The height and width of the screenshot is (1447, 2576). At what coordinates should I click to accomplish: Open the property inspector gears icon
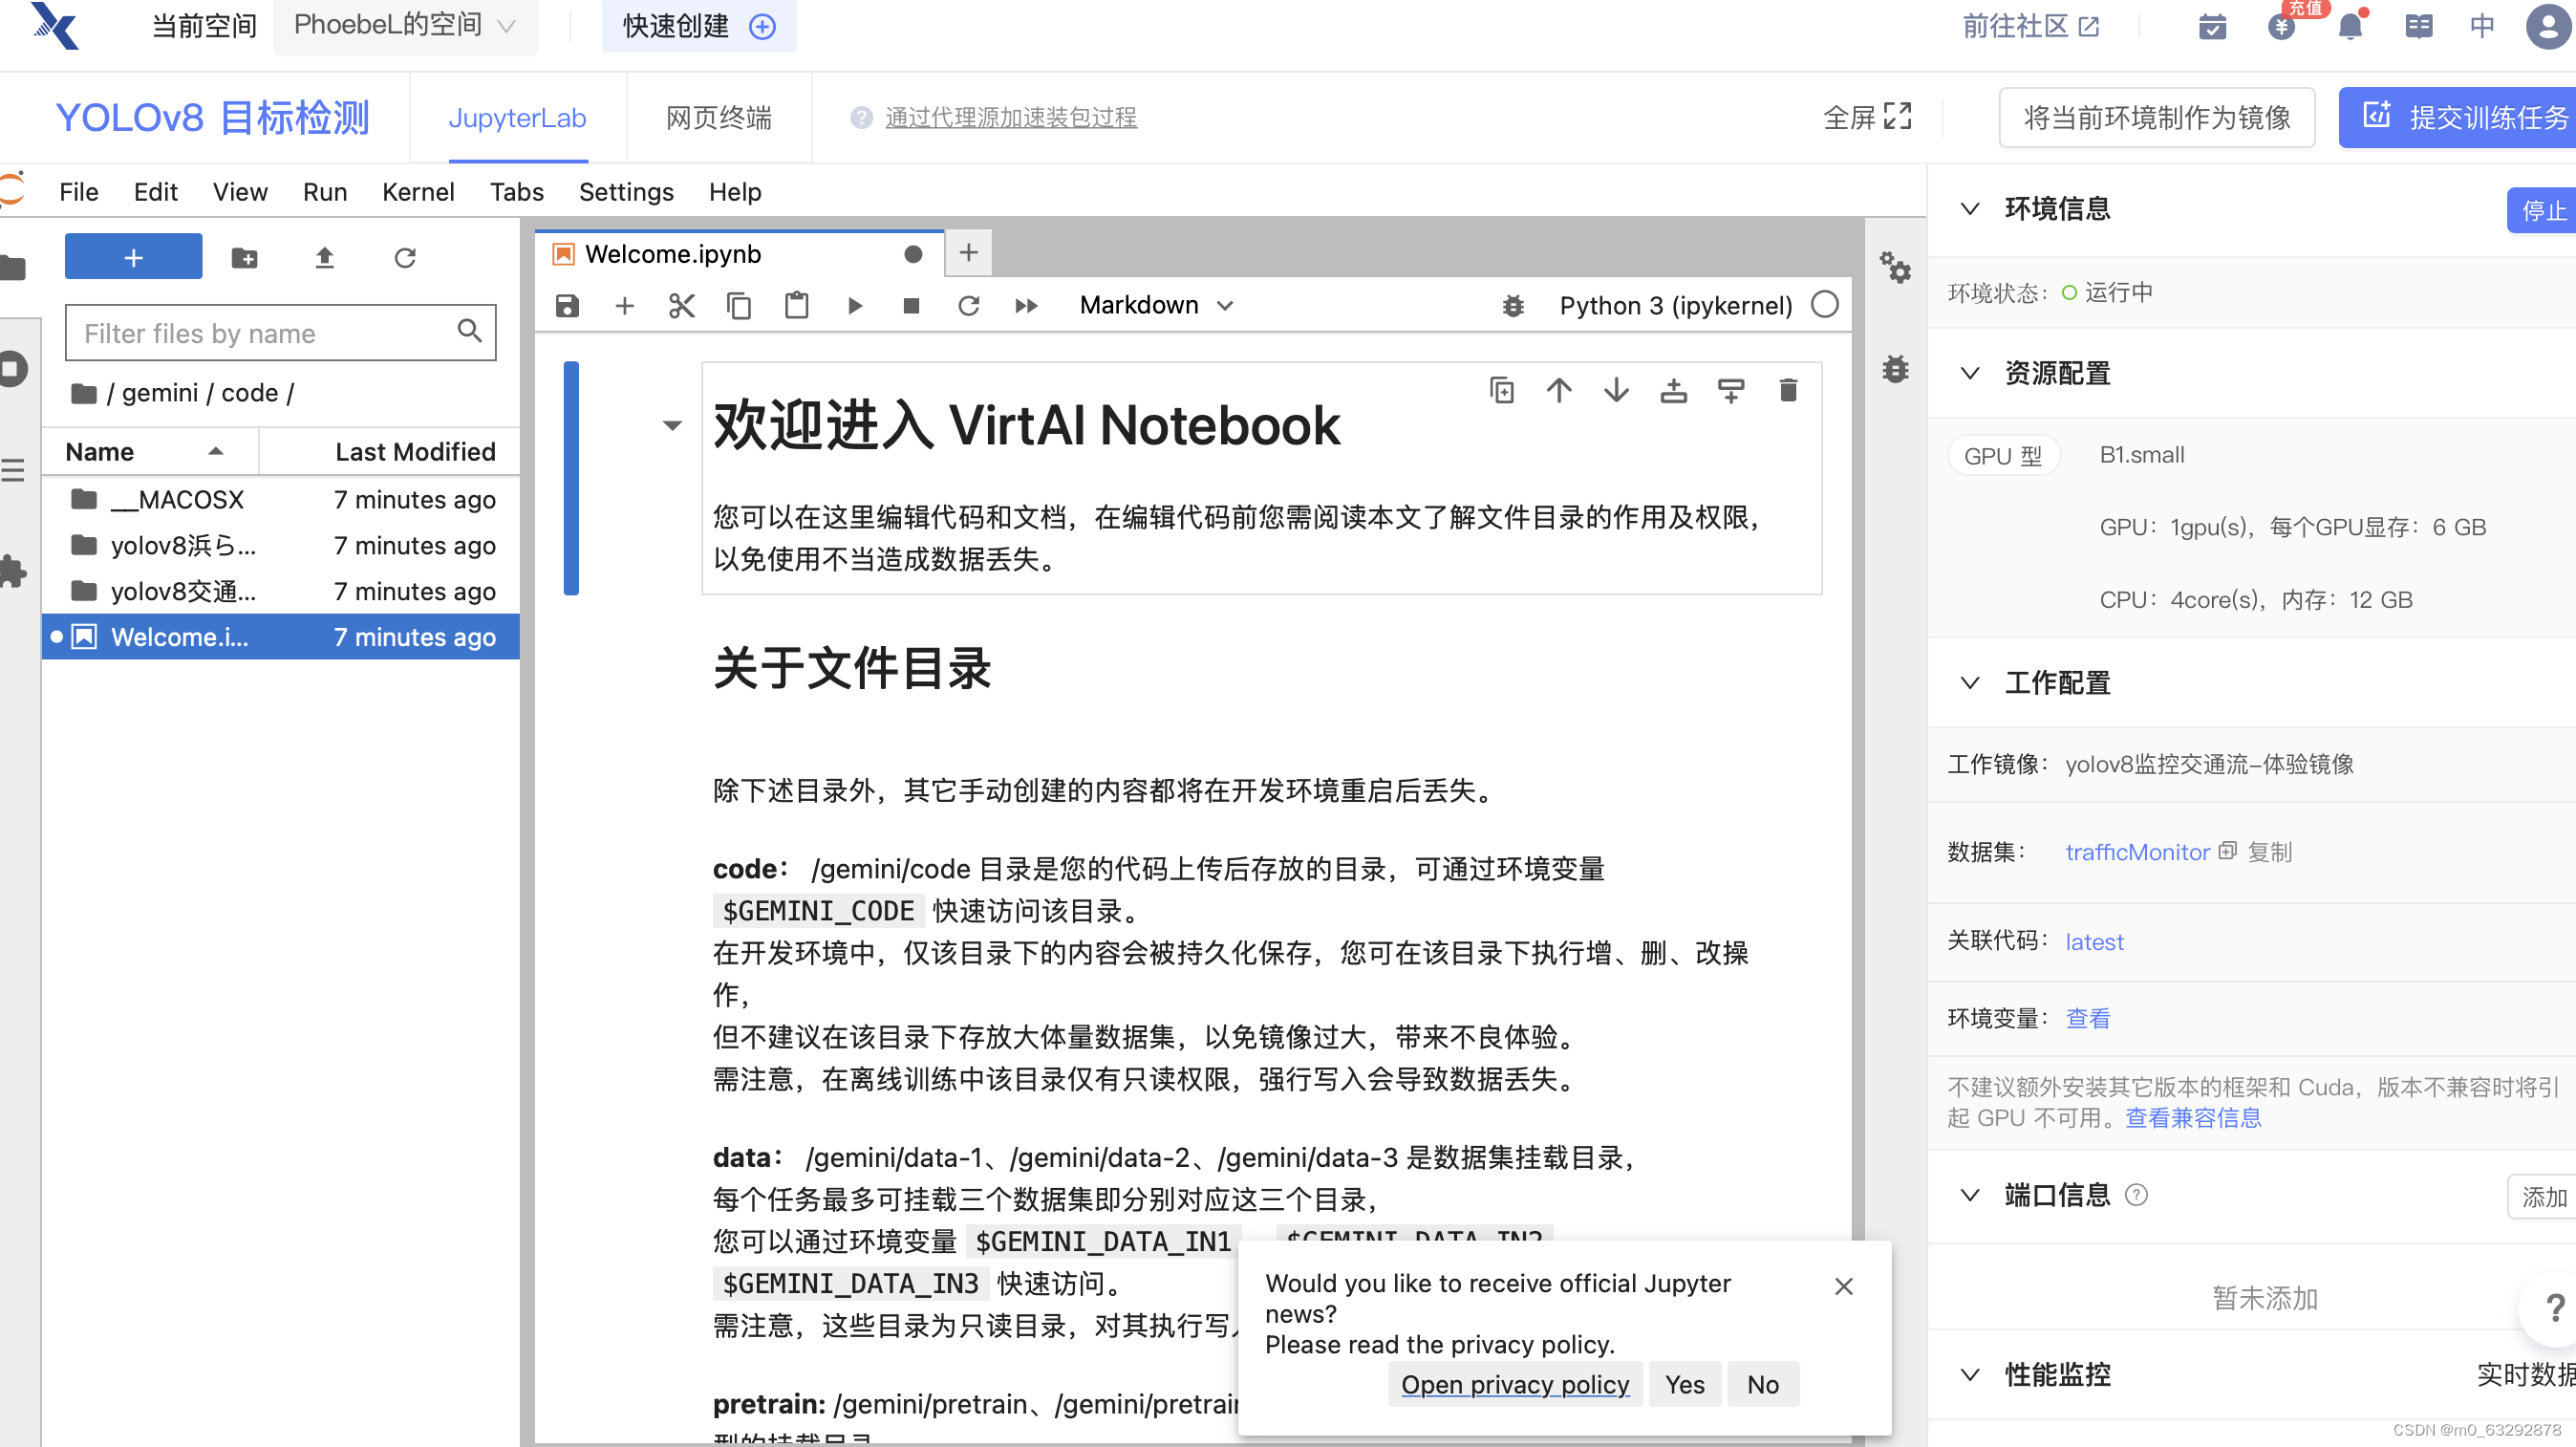[1894, 267]
